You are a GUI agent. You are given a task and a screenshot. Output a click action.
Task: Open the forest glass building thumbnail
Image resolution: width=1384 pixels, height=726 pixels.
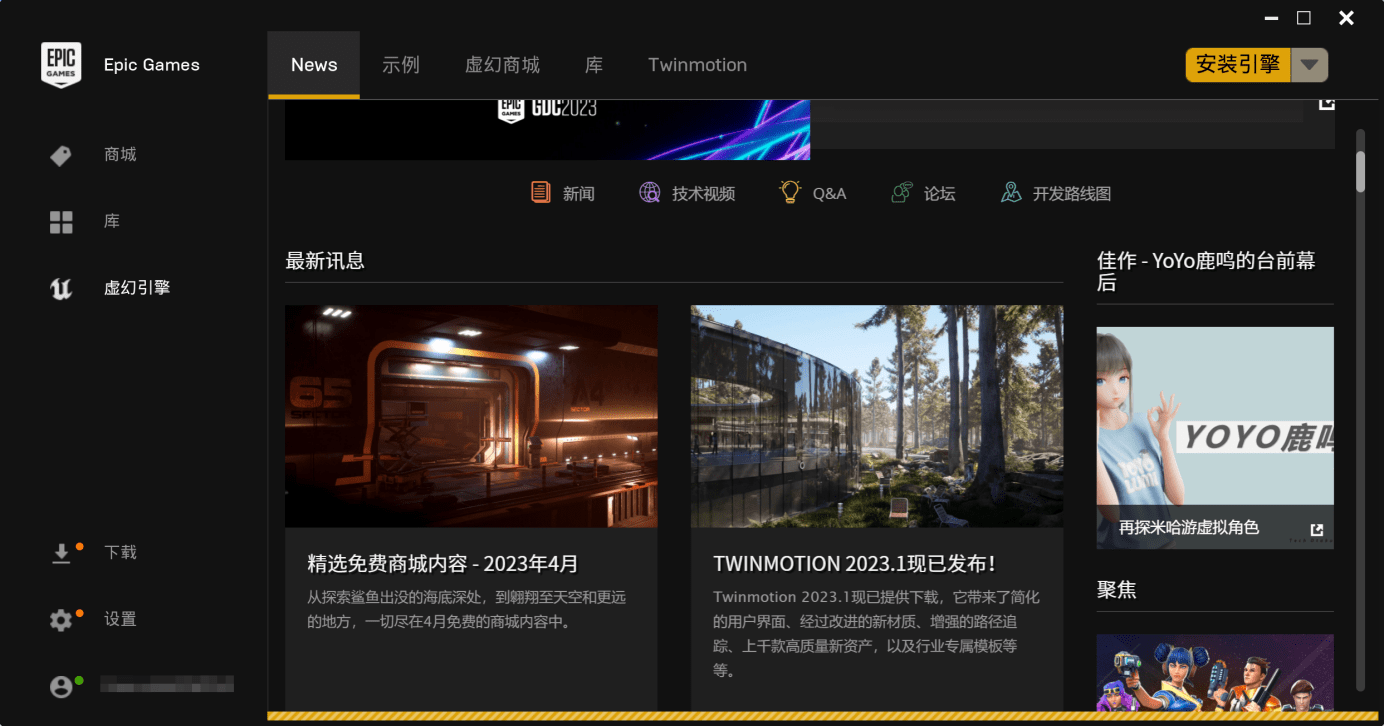coord(877,416)
